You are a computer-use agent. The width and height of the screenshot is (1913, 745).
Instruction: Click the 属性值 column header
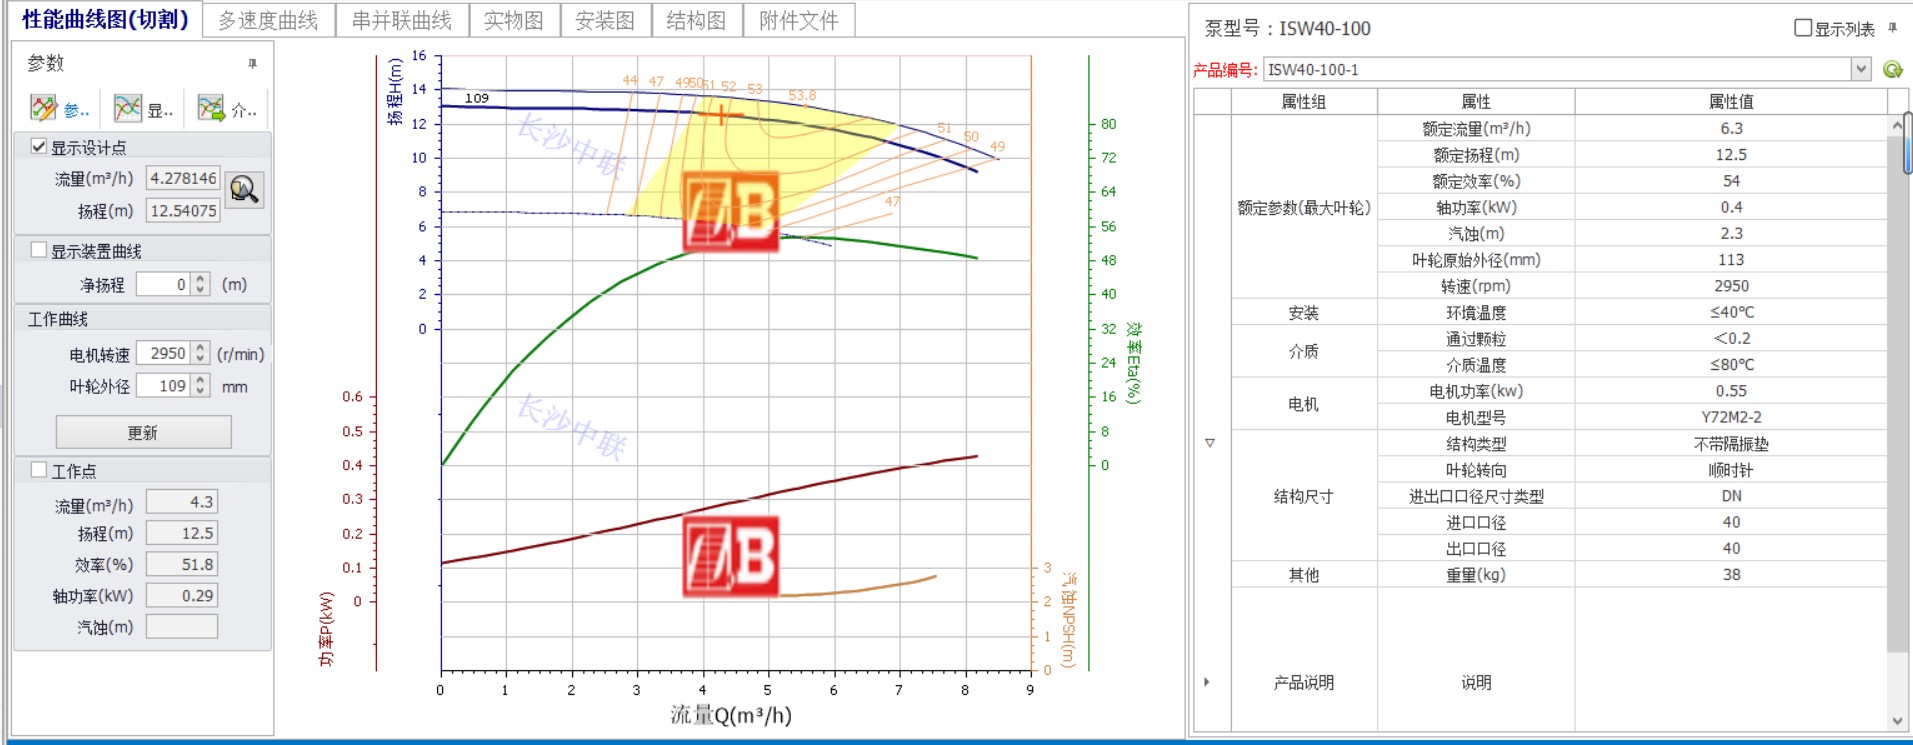(x=1731, y=101)
